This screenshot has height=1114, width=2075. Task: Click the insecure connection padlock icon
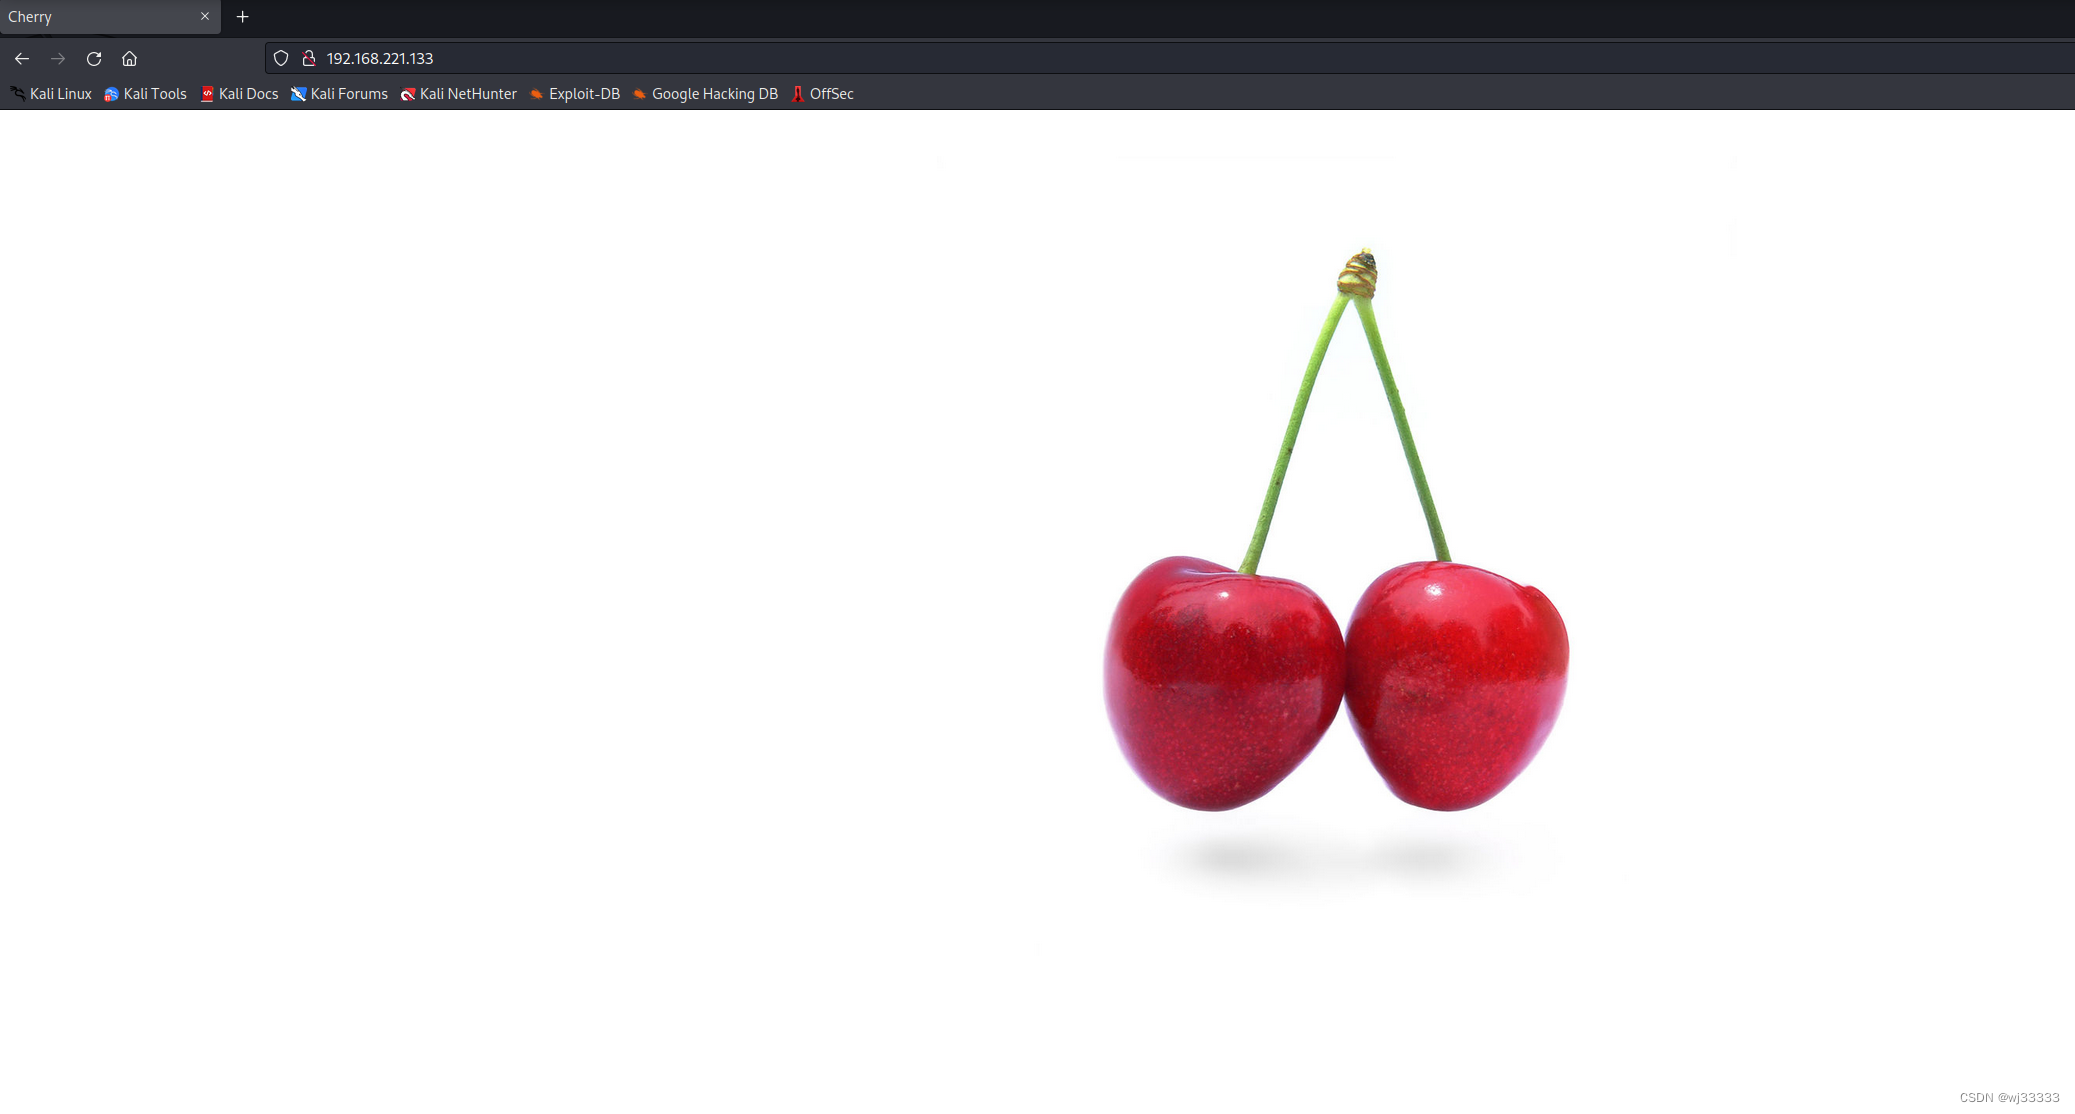point(308,58)
